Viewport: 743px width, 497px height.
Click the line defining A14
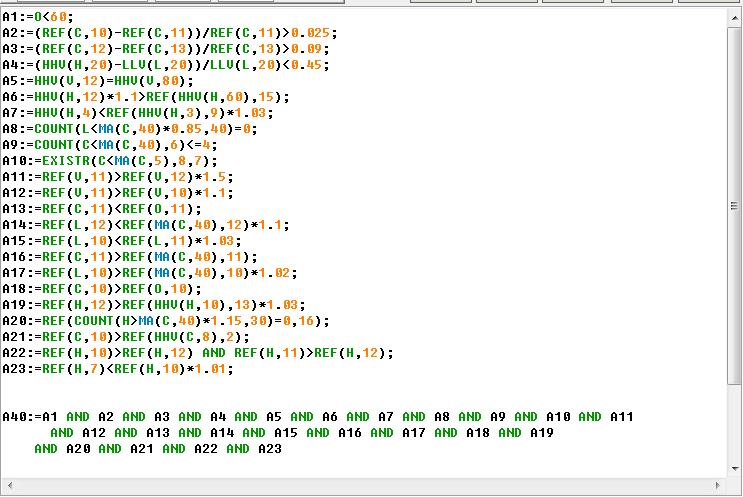tap(146, 225)
